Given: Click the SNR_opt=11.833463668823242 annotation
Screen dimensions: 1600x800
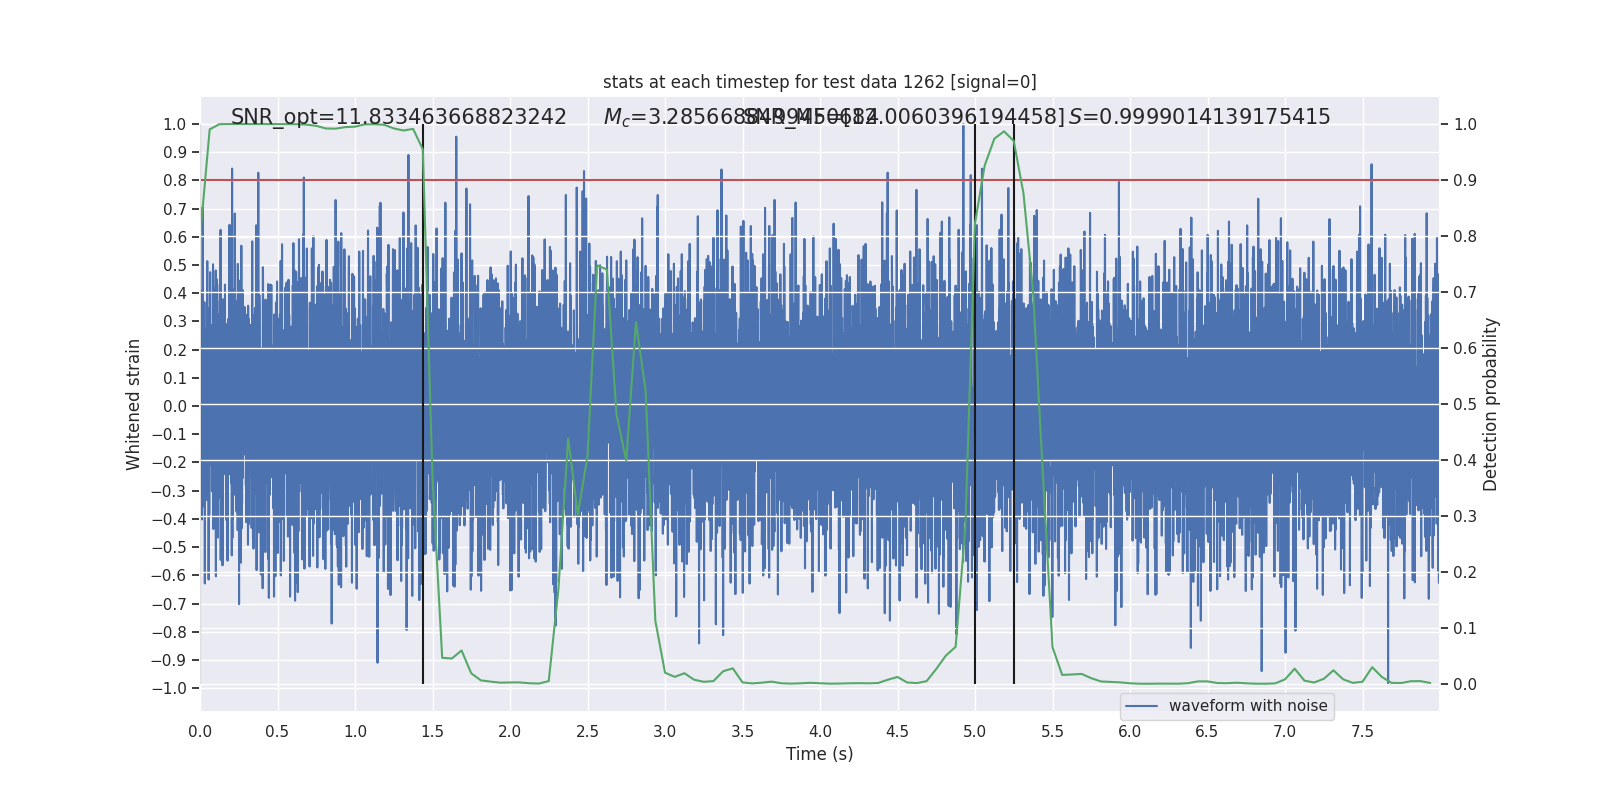Looking at the screenshot, I should pyautogui.click(x=399, y=117).
